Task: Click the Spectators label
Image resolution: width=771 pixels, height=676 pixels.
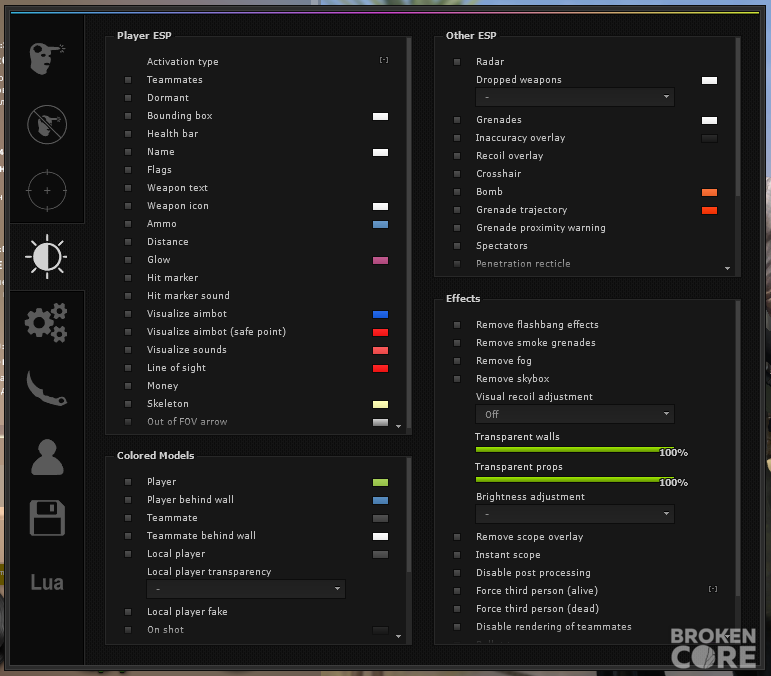Action: coord(502,246)
